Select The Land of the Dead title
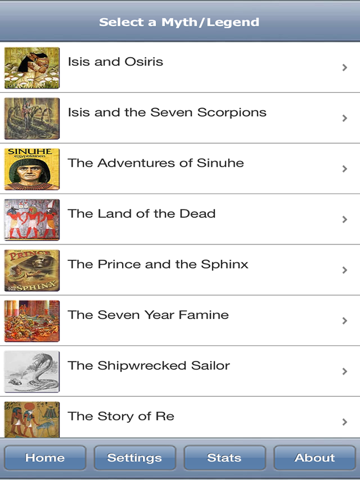 click(142, 214)
